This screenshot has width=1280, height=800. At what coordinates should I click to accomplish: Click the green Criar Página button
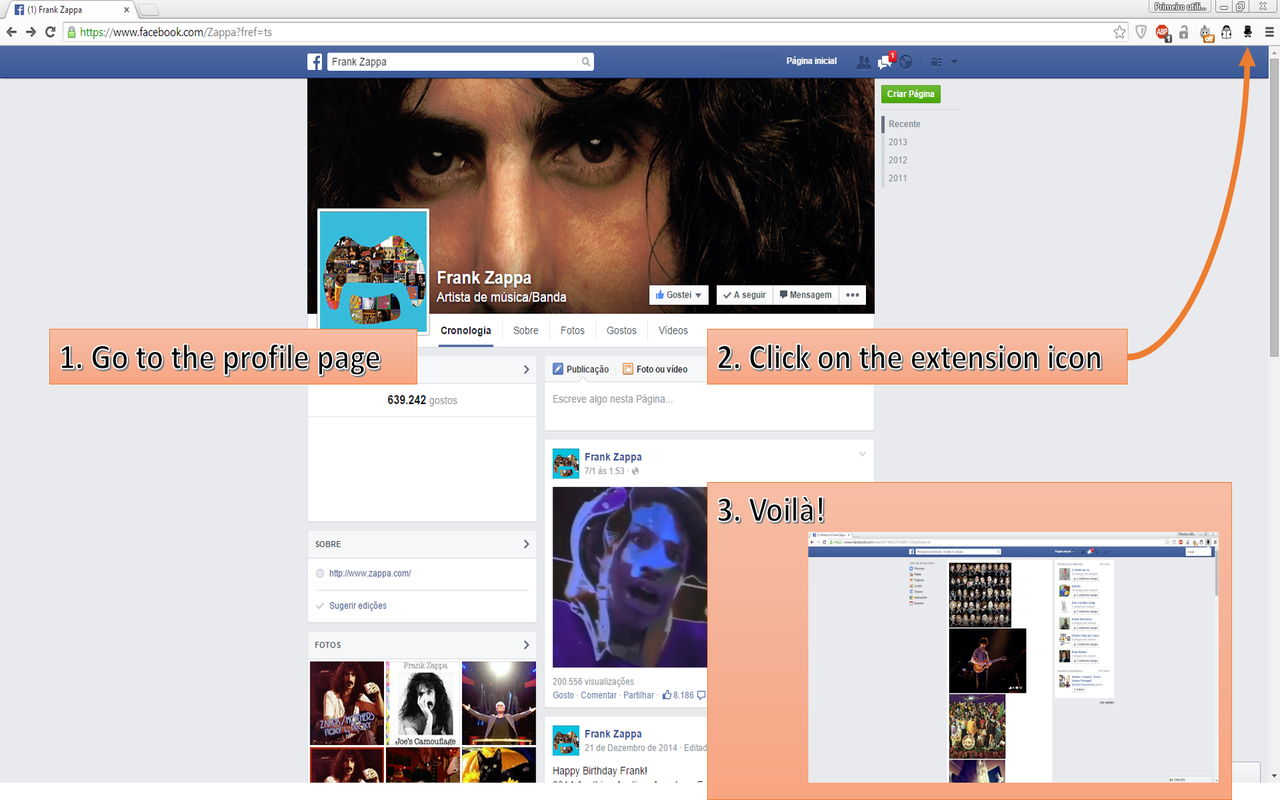[x=911, y=94]
